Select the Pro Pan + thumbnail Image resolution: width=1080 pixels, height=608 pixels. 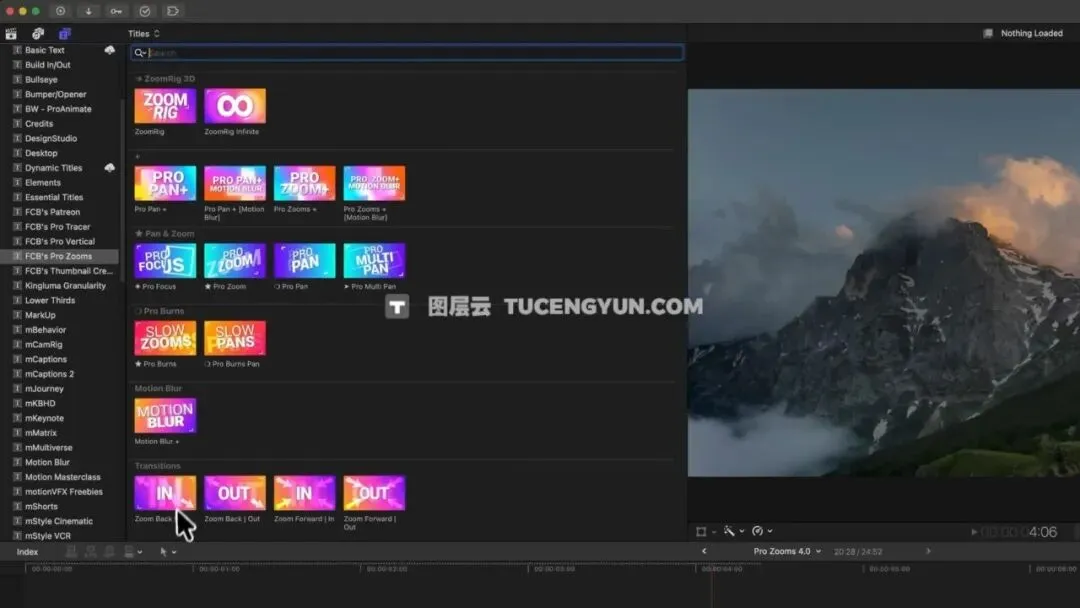[165, 183]
